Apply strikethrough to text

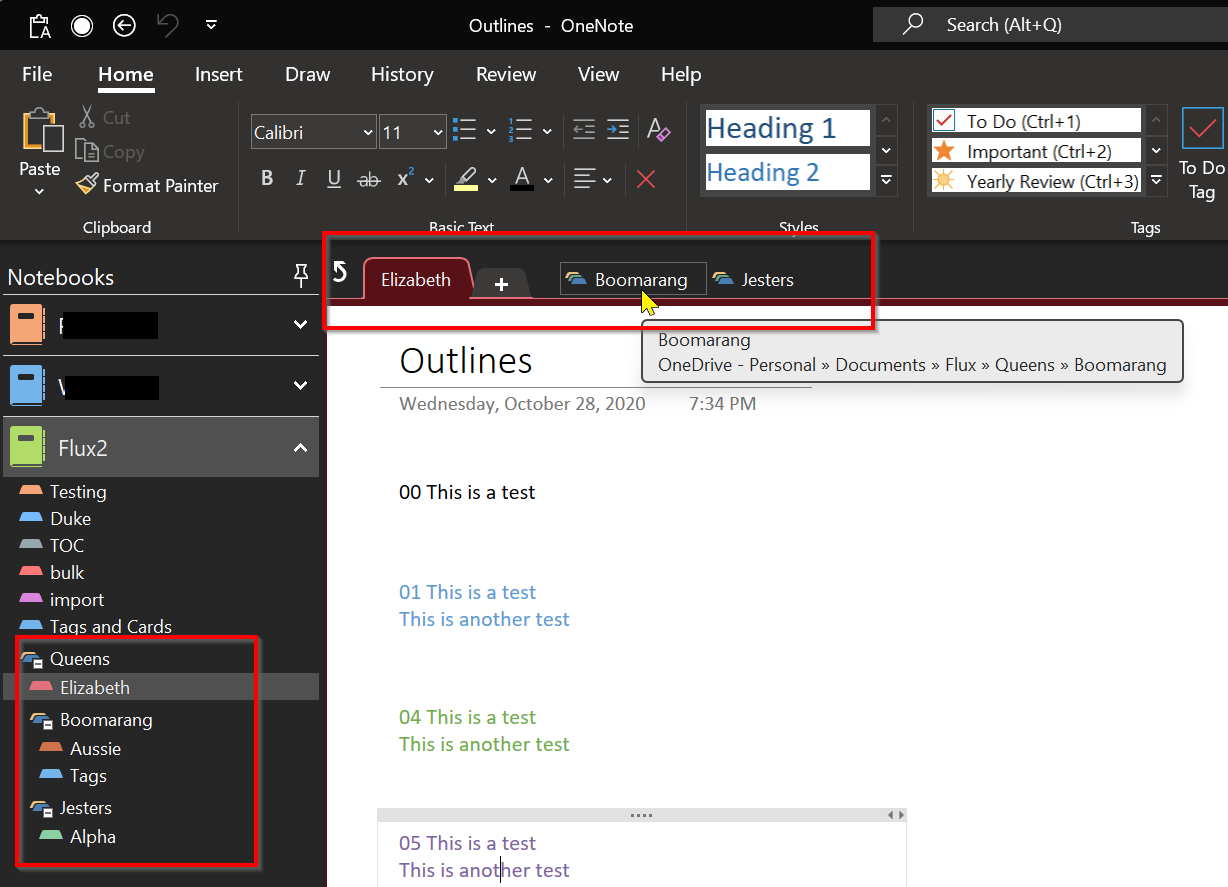coord(368,178)
